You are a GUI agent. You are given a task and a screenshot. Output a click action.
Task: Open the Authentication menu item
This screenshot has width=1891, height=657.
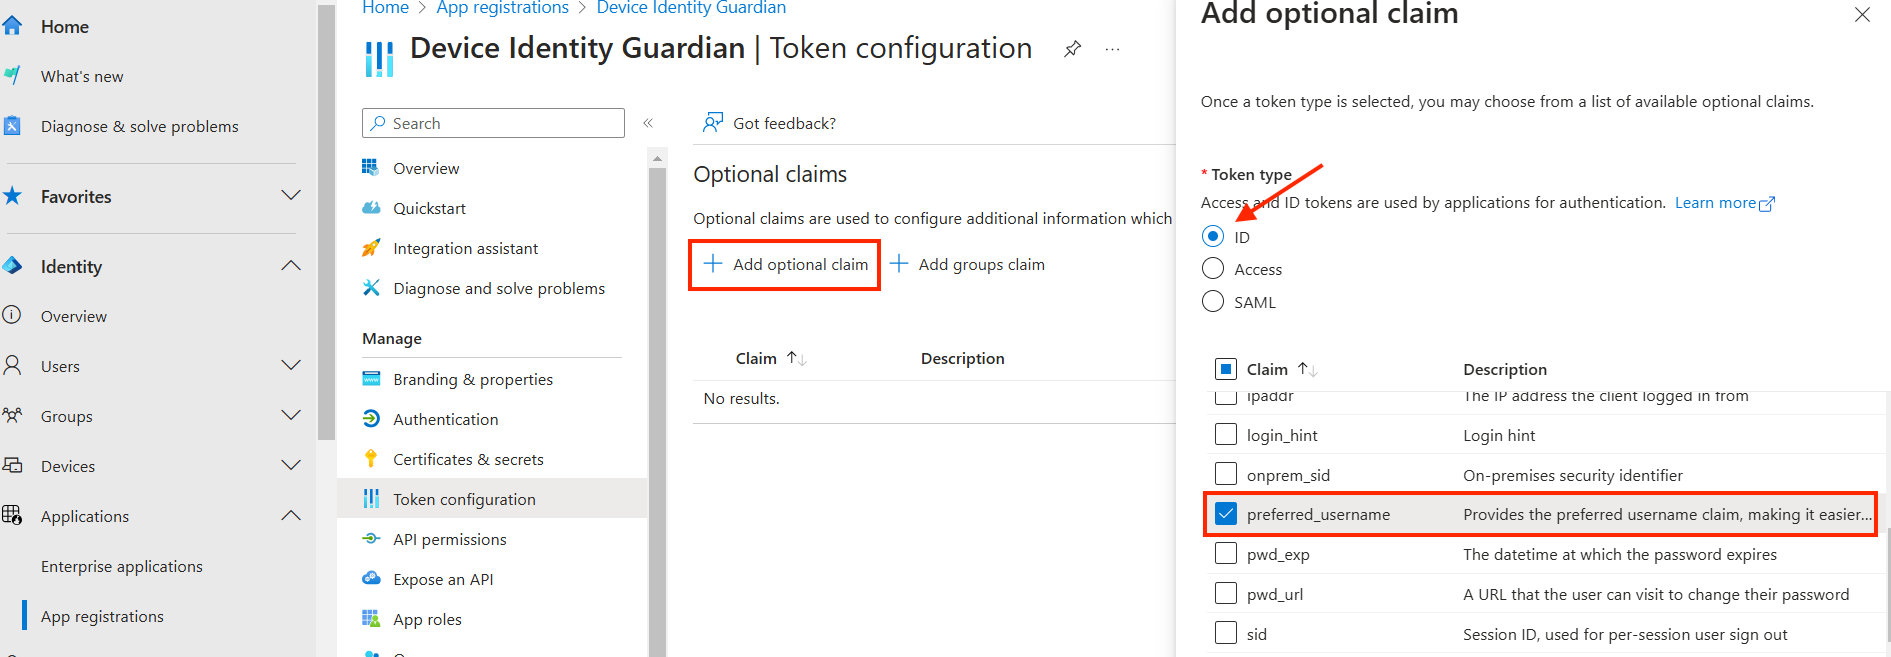coord(445,419)
